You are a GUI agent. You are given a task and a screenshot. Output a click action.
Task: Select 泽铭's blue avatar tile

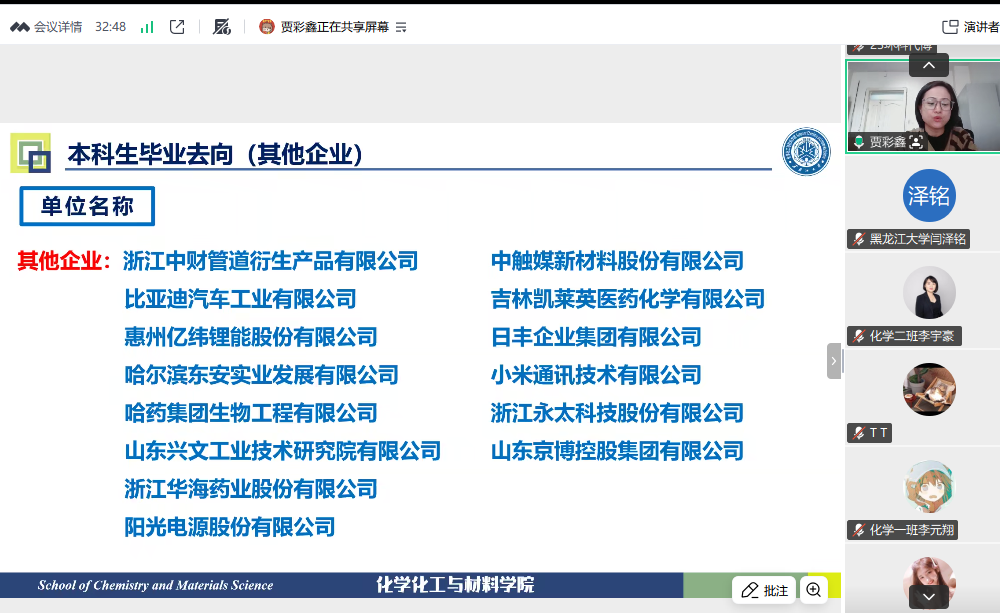click(x=929, y=195)
